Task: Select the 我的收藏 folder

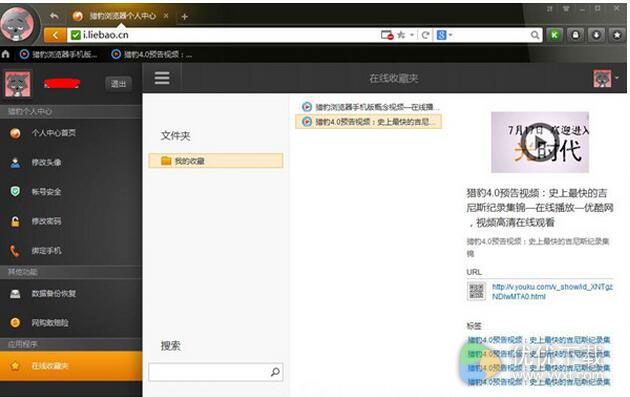Action: tap(216, 161)
